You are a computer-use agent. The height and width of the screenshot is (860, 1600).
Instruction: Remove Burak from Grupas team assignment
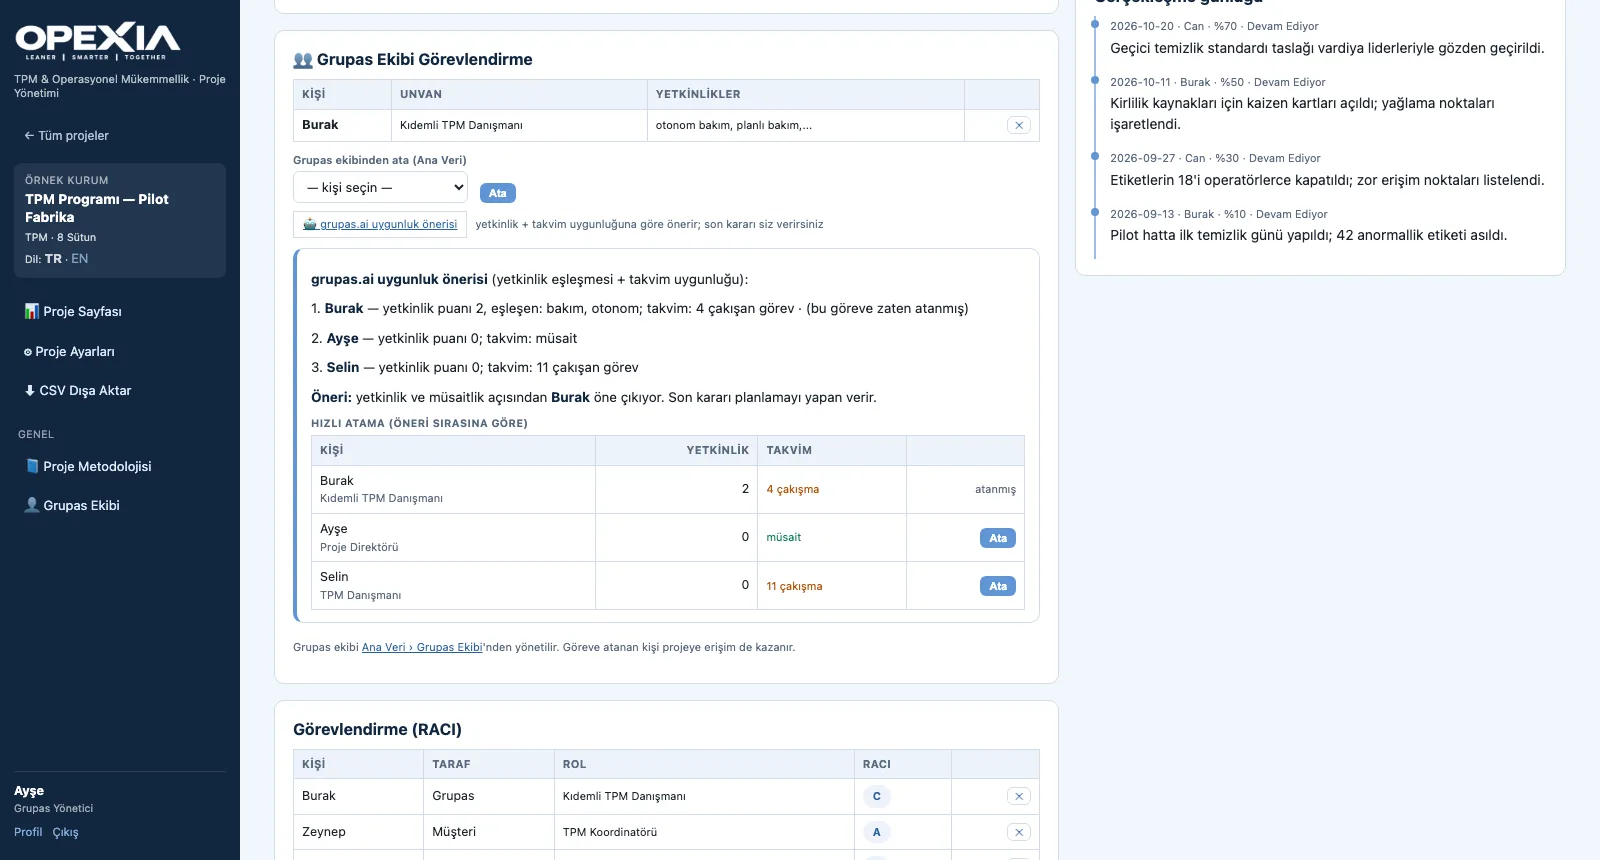pyautogui.click(x=1019, y=126)
